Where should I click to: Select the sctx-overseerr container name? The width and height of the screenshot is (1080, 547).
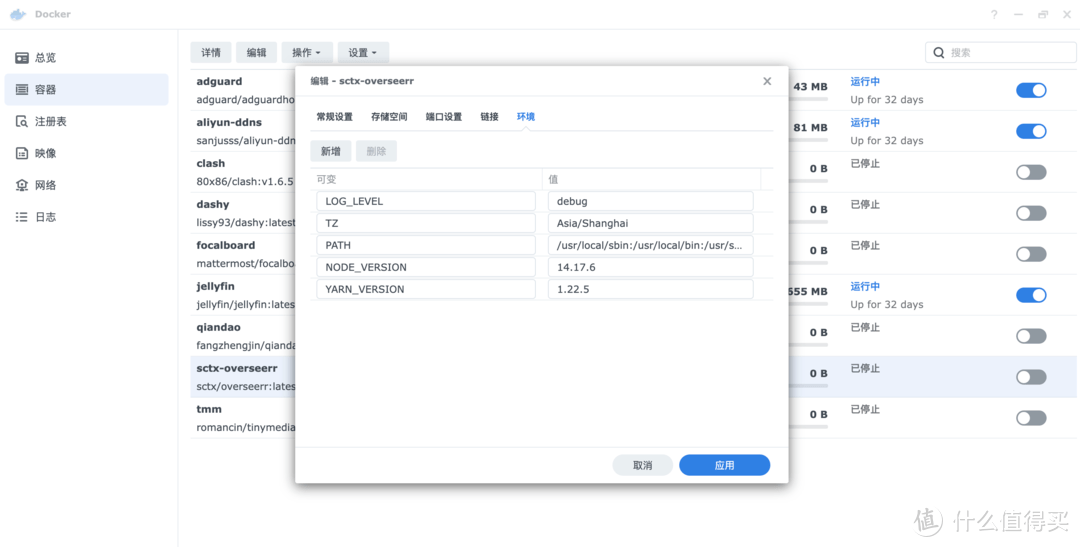(x=237, y=369)
